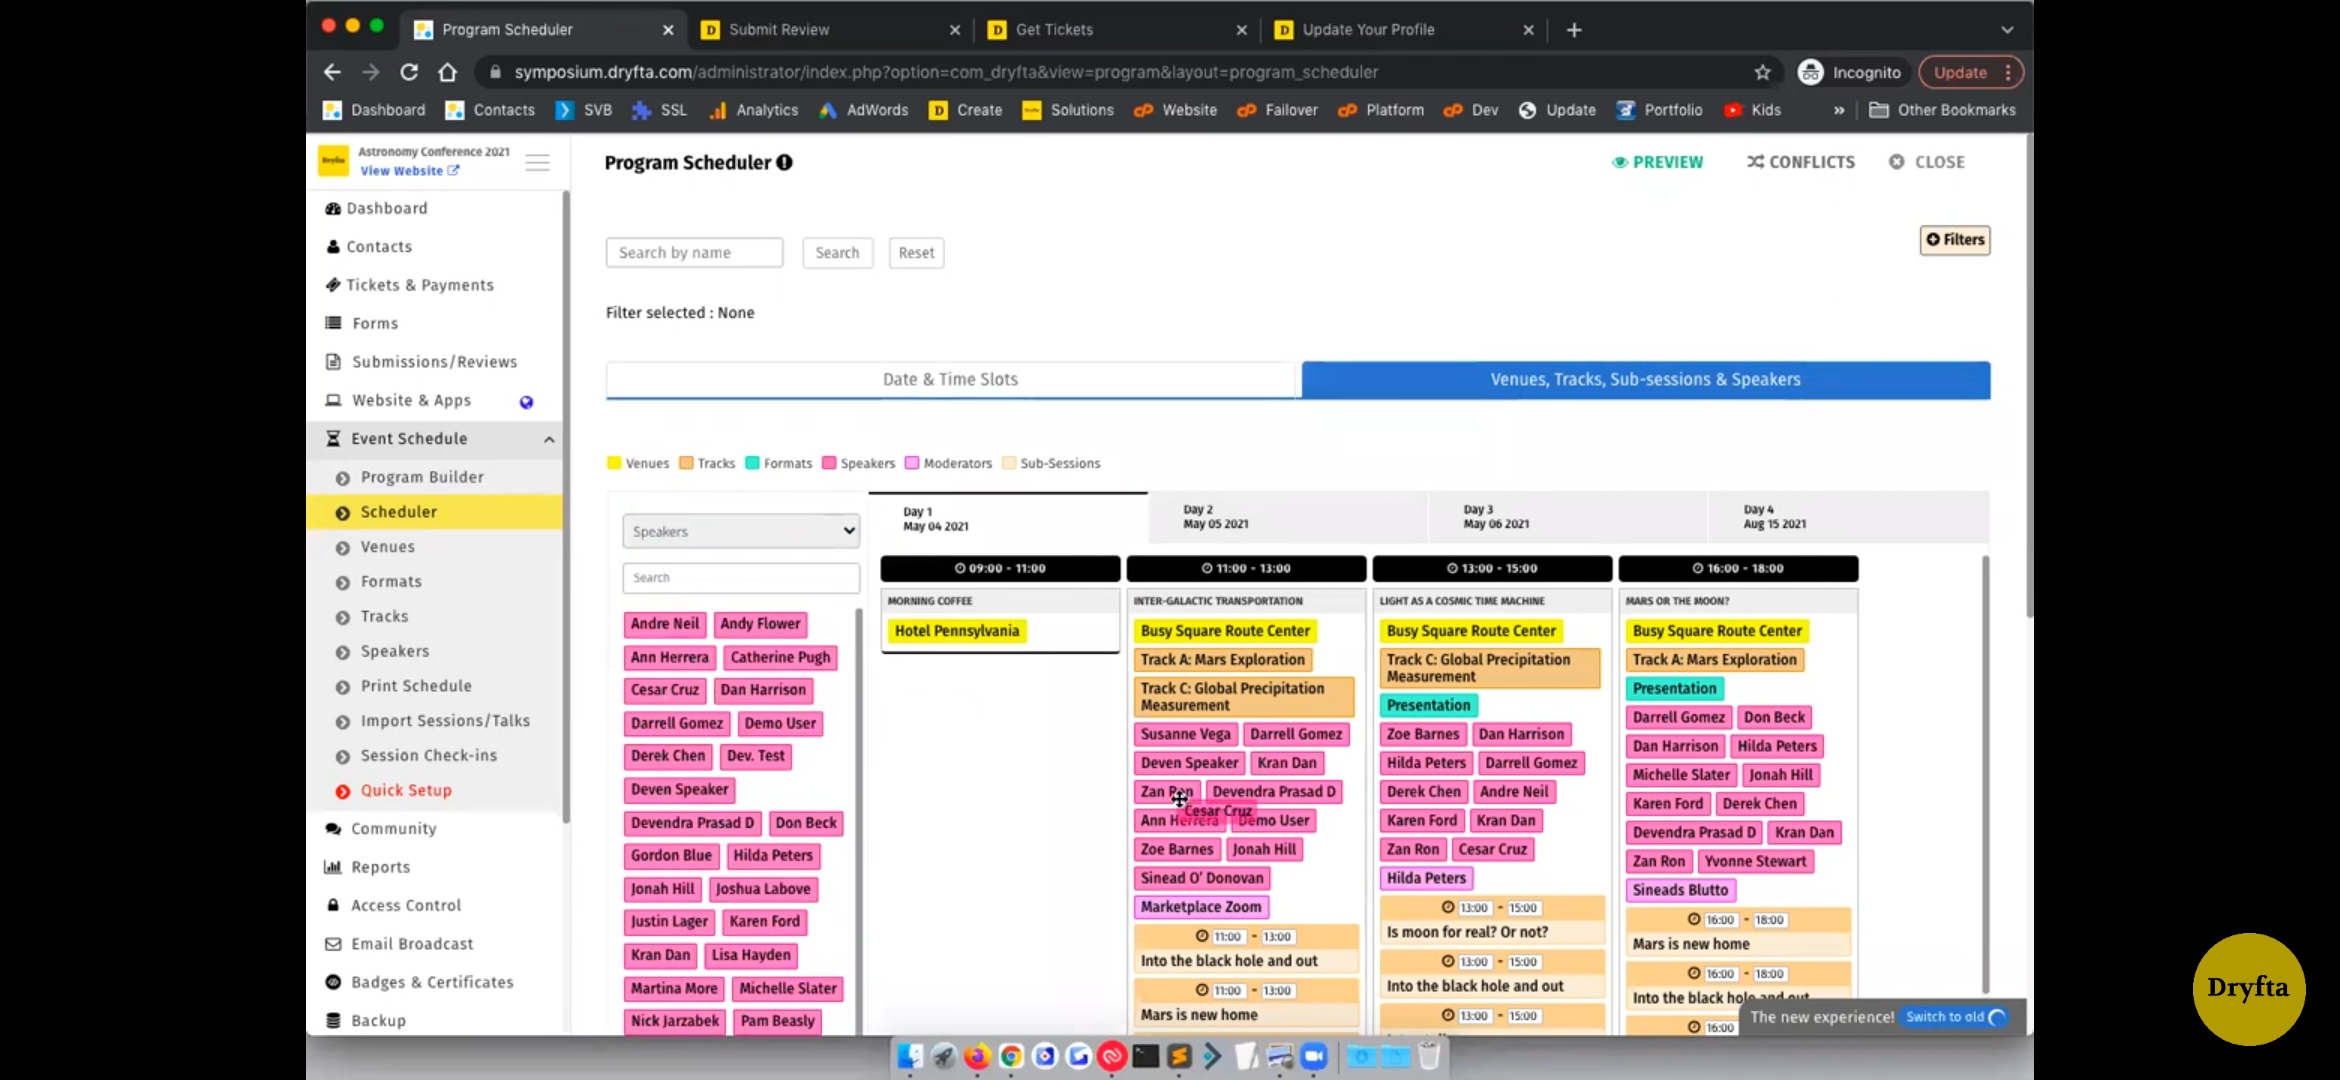
Task: Click Hotel Pennsylvania venue tag
Action: [957, 631]
